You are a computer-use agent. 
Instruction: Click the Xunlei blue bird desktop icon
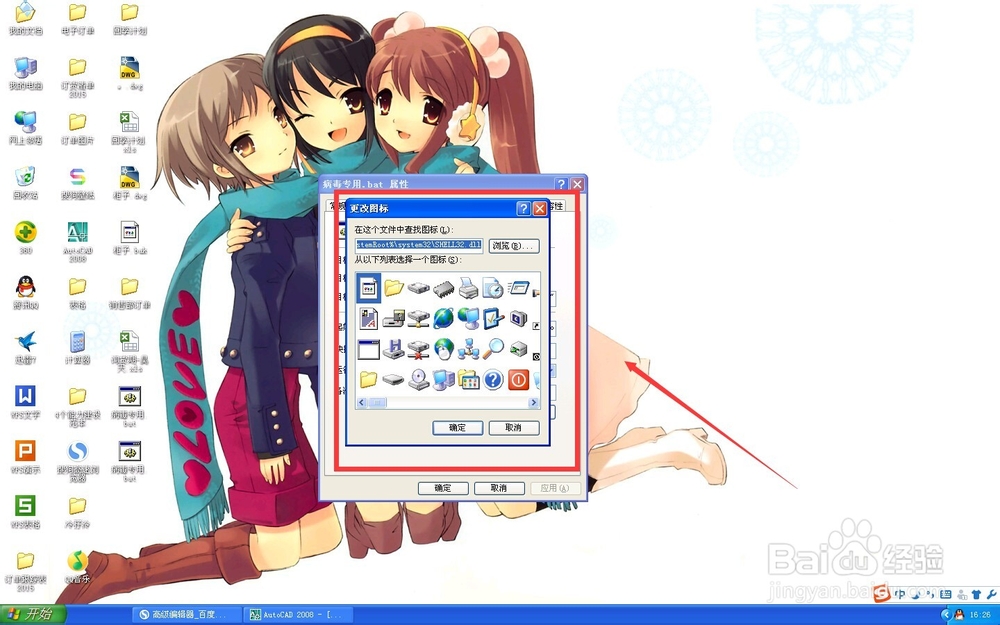click(x=26, y=347)
